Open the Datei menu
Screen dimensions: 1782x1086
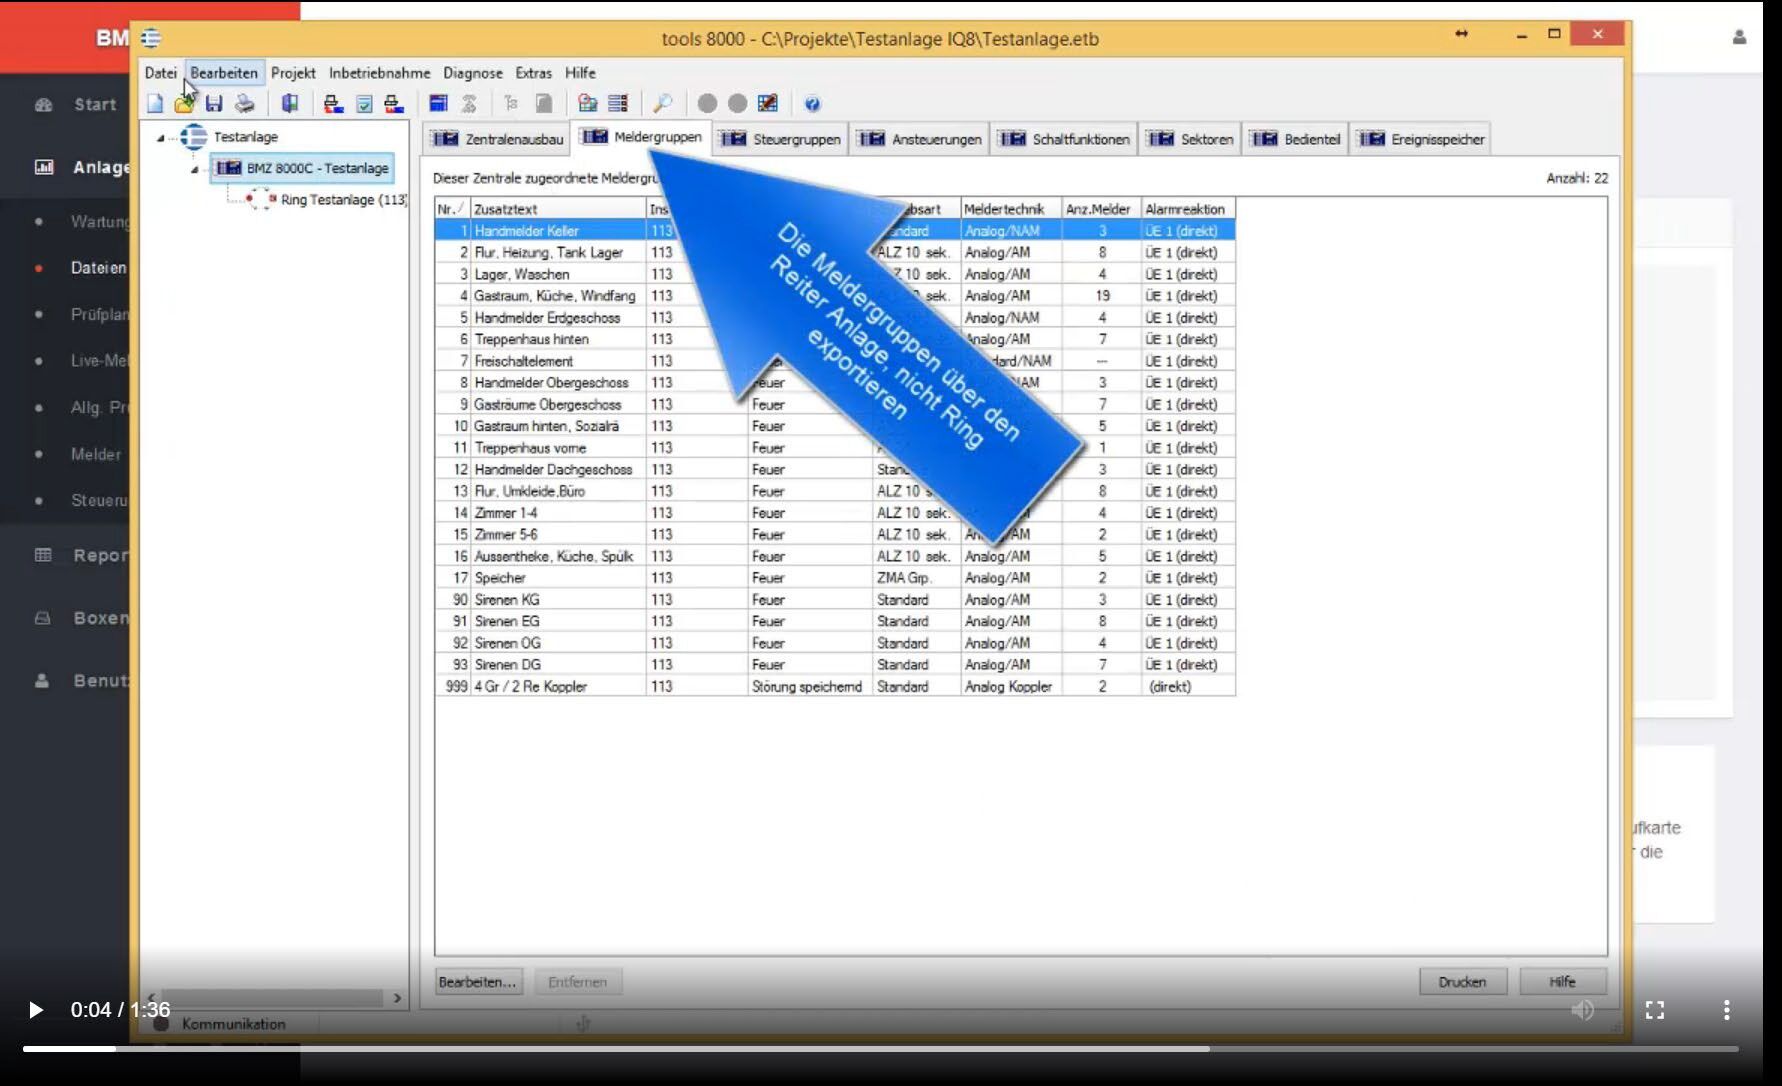click(x=160, y=73)
